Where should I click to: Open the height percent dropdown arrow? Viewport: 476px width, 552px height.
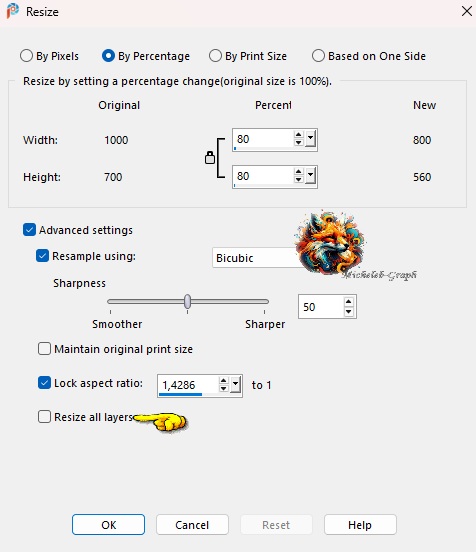point(310,176)
